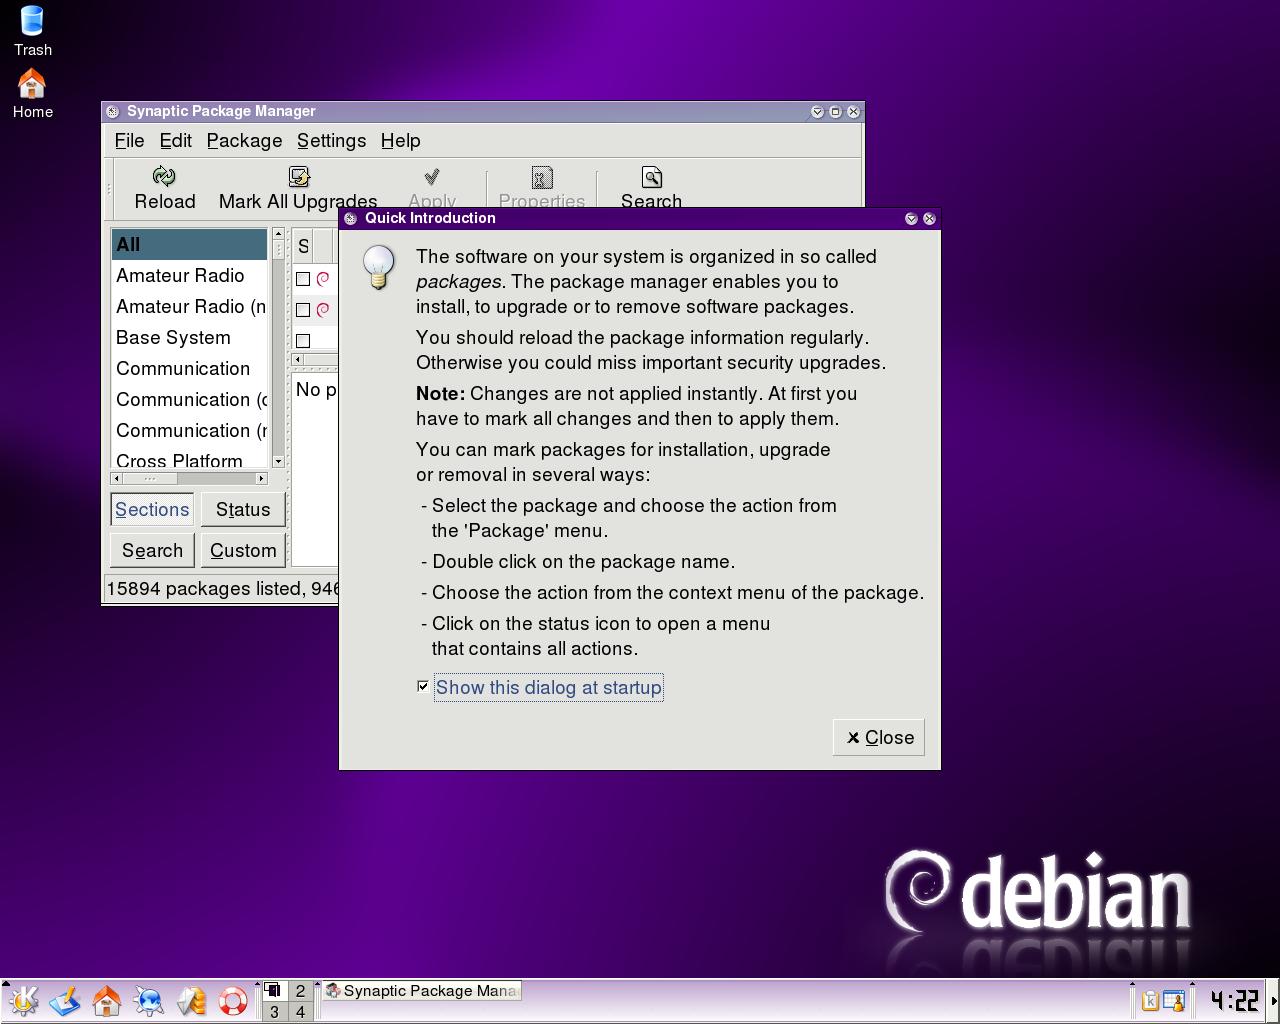1280x1024 pixels.
Task: Click the second package row's Debian swirl icon
Action: point(323,310)
